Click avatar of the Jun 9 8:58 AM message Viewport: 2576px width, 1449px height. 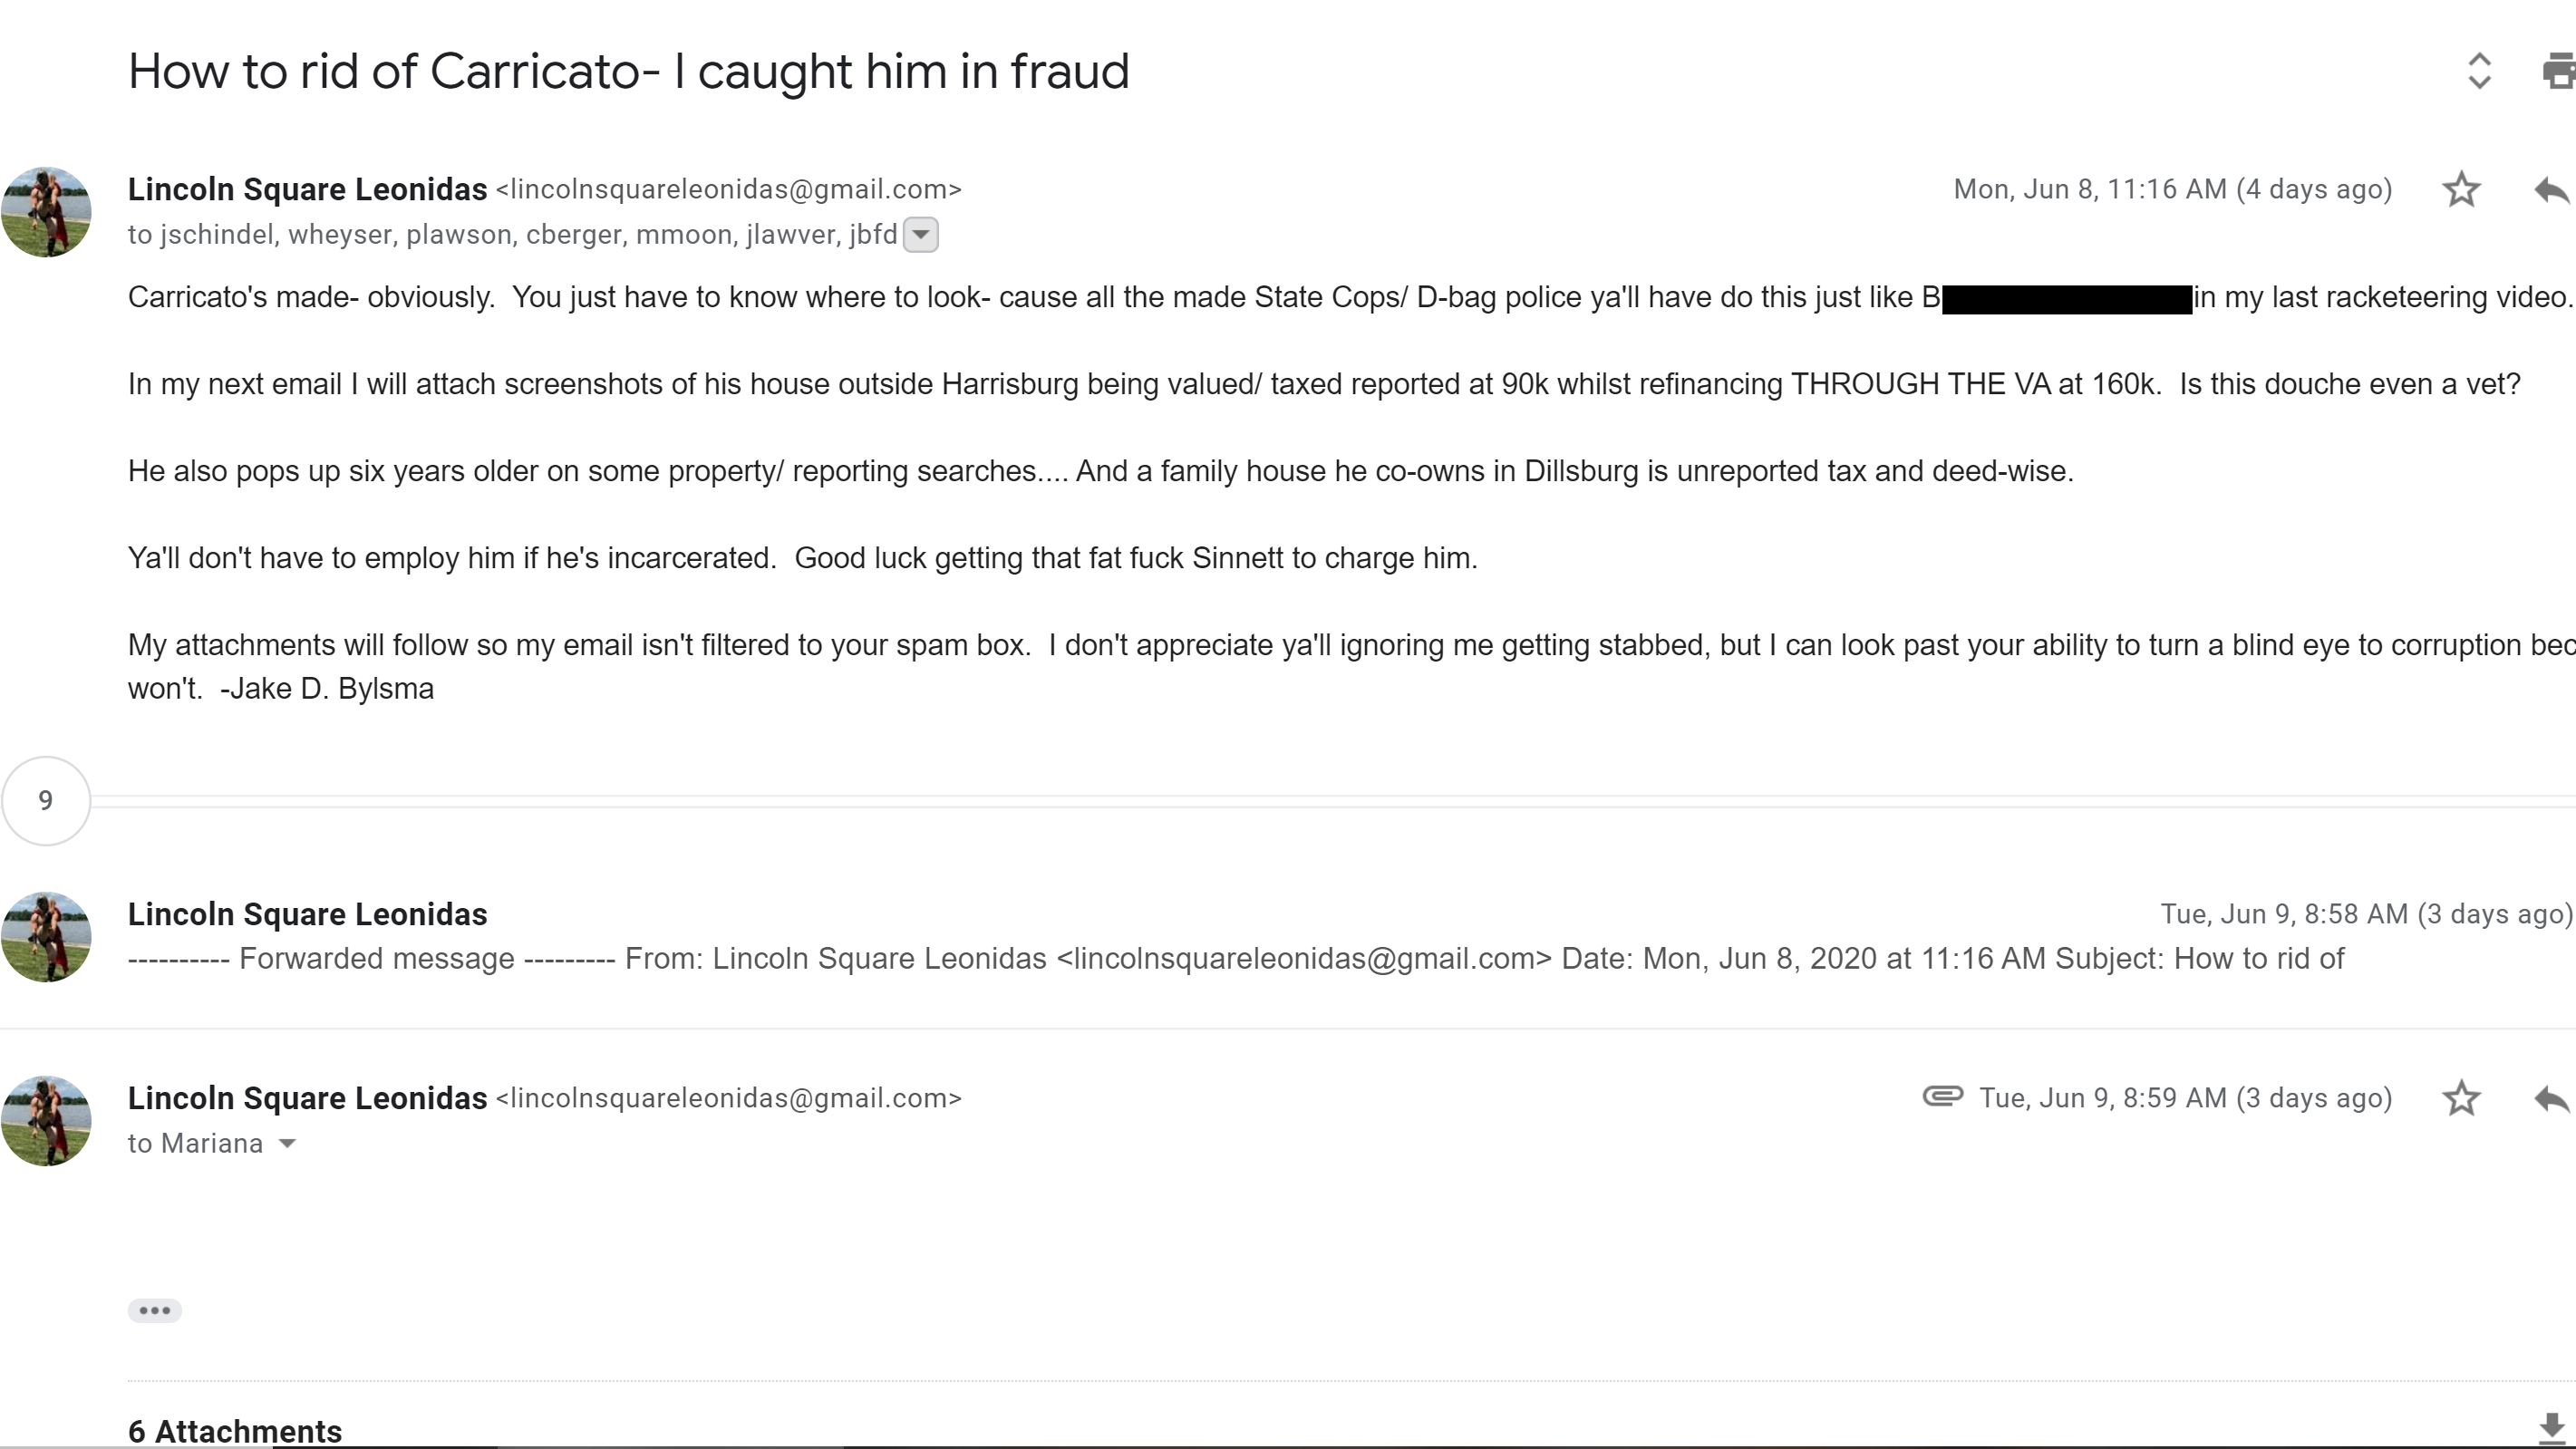click(x=46, y=937)
